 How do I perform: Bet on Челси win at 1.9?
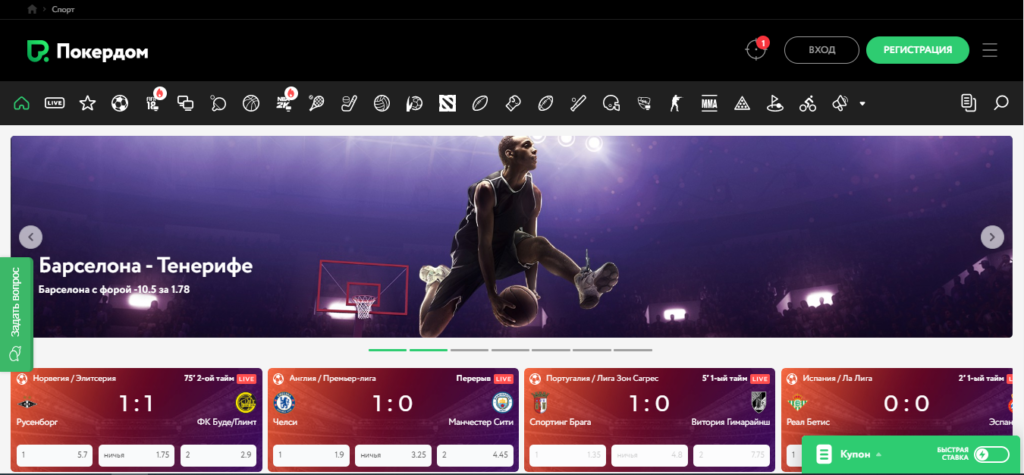pyautogui.click(x=311, y=455)
